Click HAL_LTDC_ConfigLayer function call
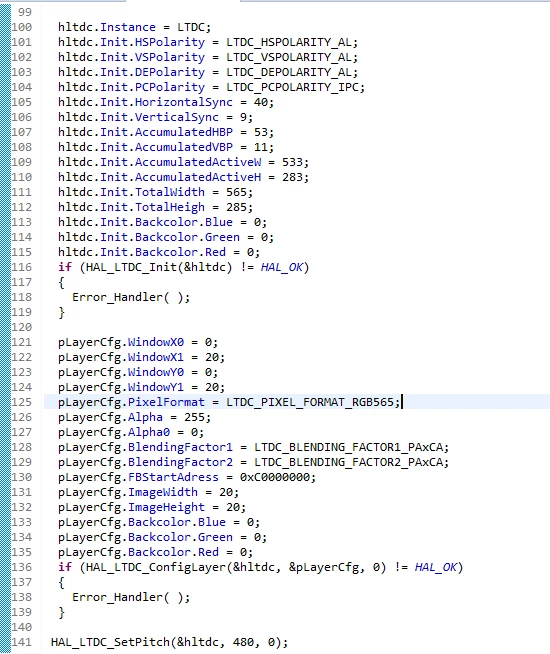The image size is (550, 654). coord(236,568)
